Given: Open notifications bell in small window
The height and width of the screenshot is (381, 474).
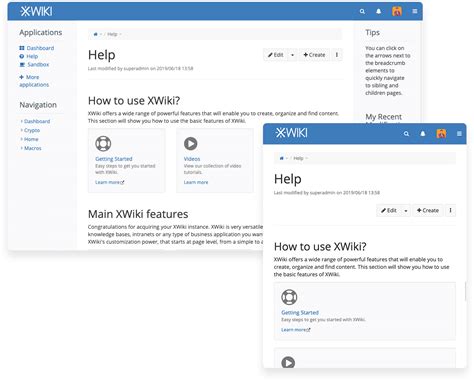Looking at the screenshot, I should (x=423, y=134).
